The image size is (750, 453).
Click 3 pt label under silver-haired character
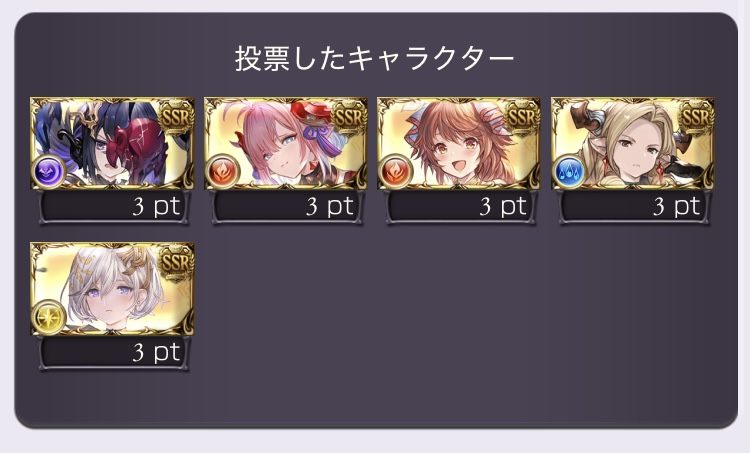tap(156, 352)
